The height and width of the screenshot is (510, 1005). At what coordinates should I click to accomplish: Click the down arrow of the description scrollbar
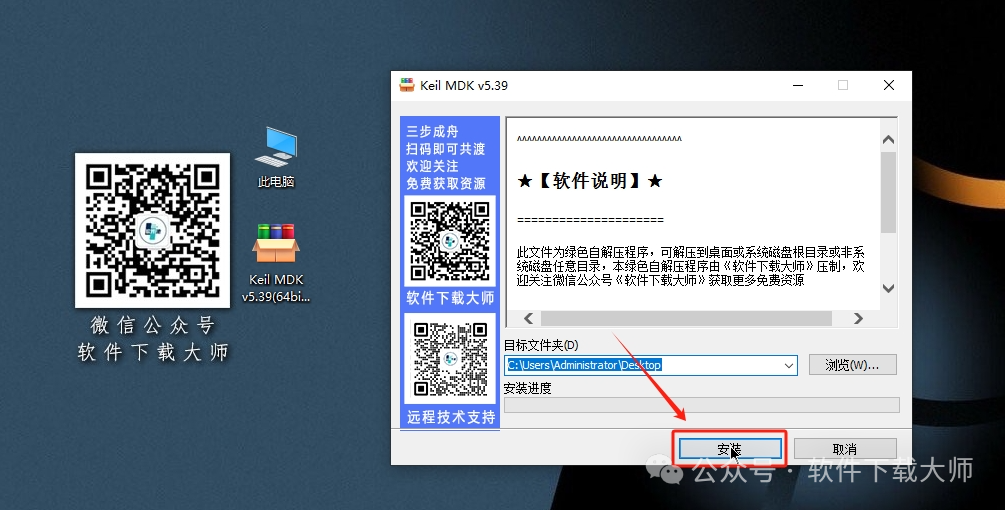tap(888, 288)
